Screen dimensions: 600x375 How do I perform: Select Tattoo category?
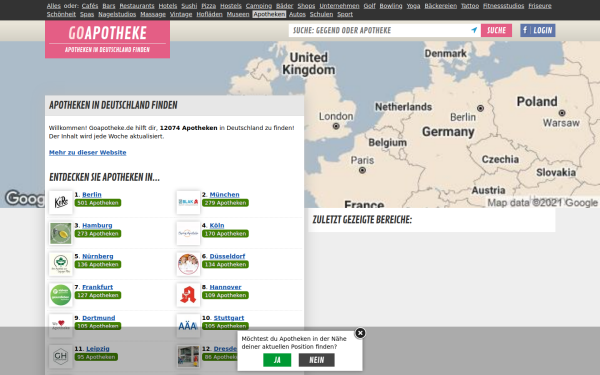pyautogui.click(x=470, y=6)
